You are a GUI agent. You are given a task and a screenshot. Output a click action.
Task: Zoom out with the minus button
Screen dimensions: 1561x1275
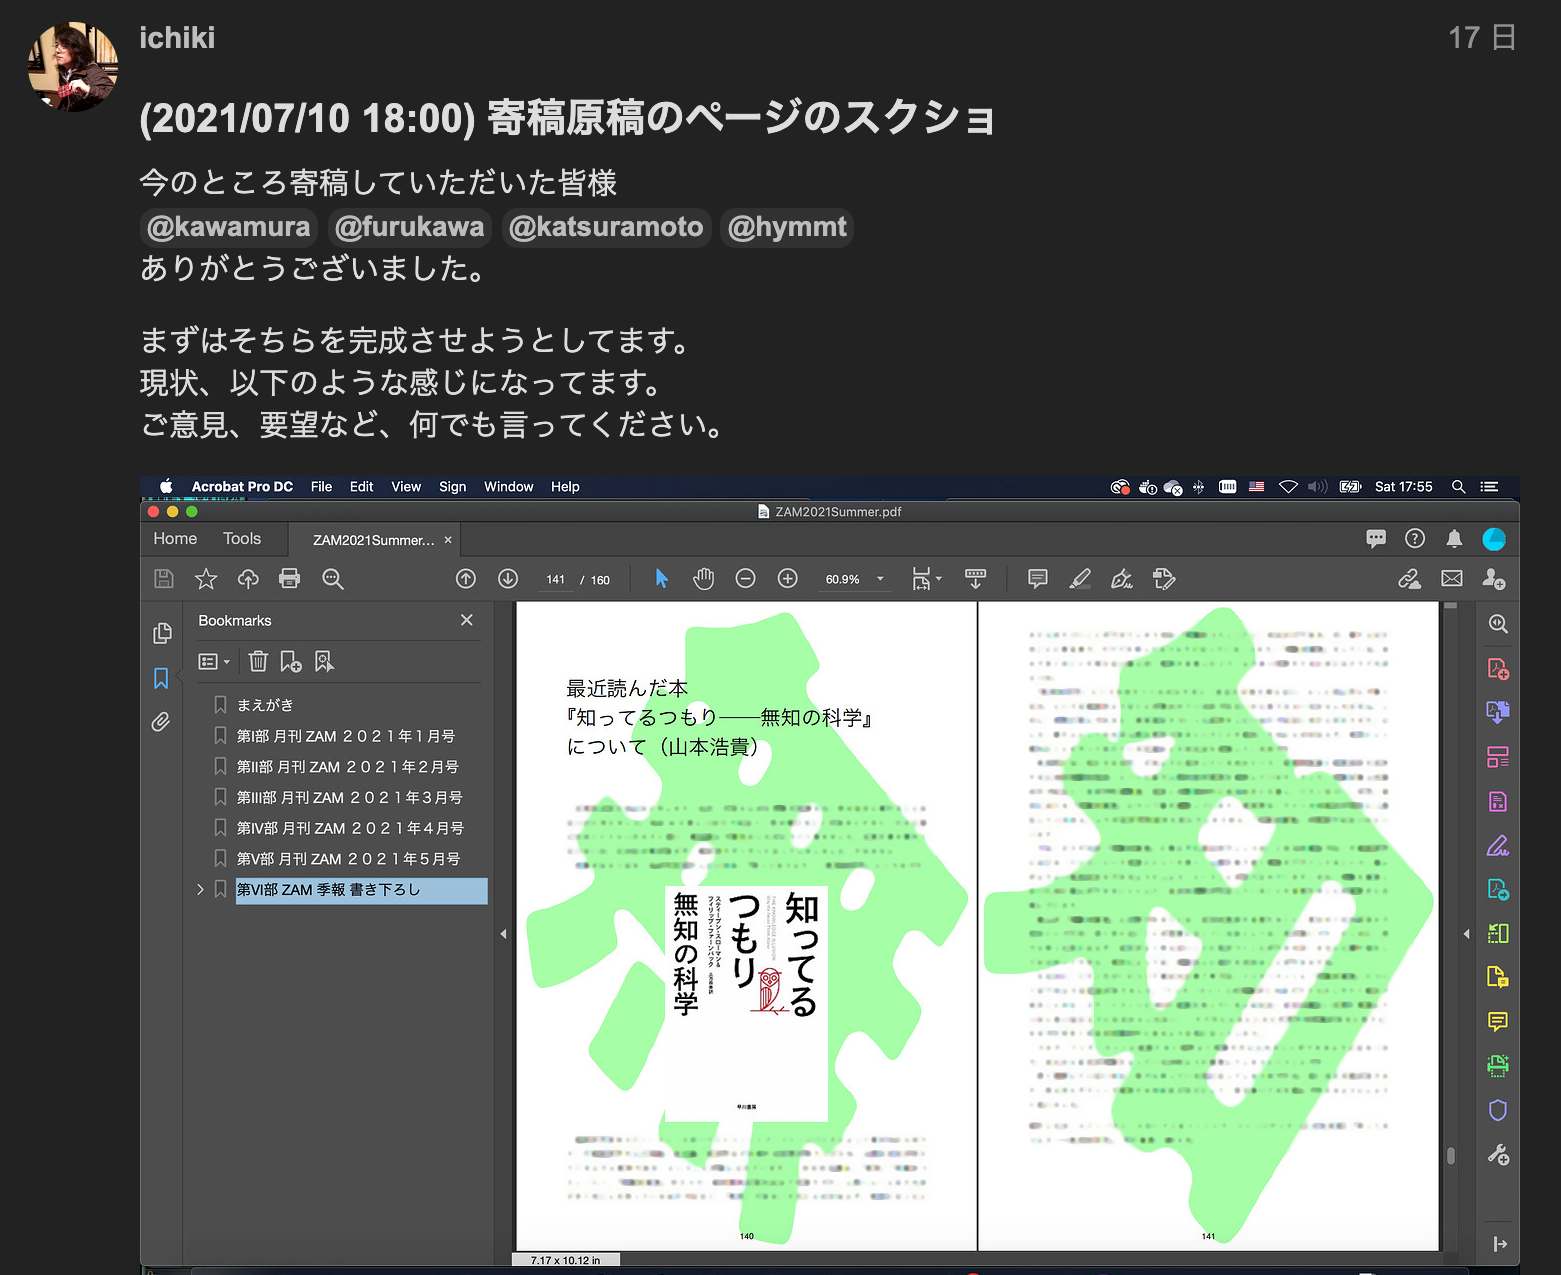(x=745, y=579)
